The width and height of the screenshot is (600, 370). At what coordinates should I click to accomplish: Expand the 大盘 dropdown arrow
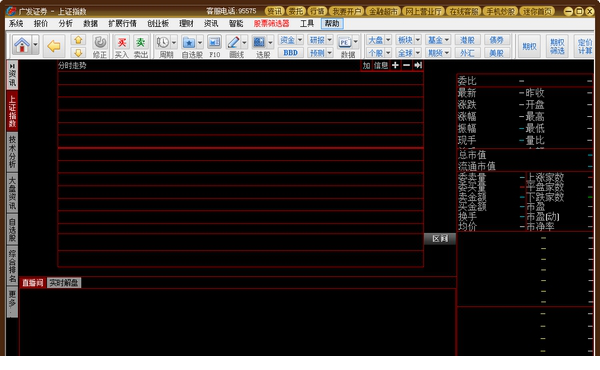click(388, 39)
